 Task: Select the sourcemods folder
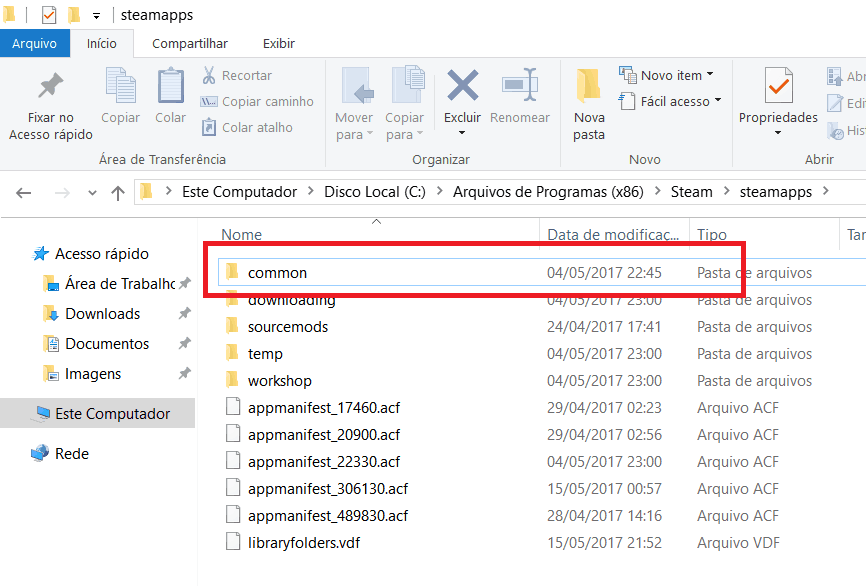click(288, 327)
